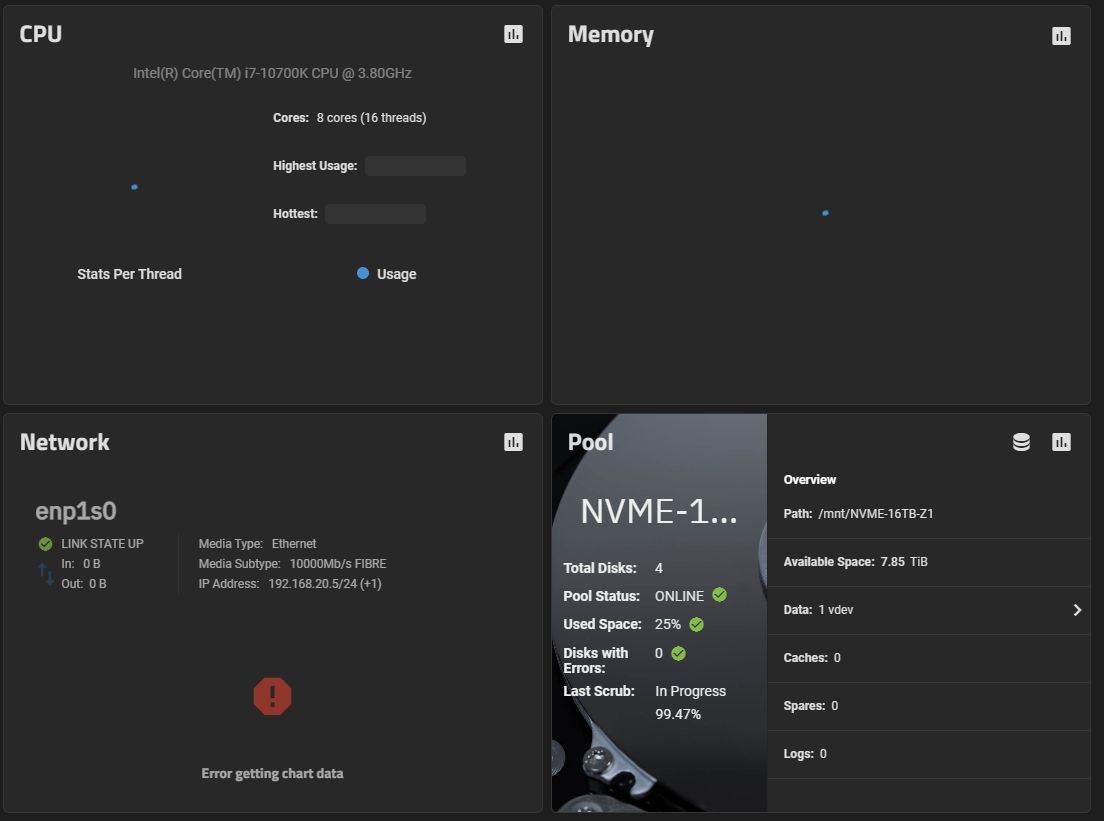Image resolution: width=1104 pixels, height=821 pixels.
Task: Click the Total Disks 4 value
Action: click(659, 568)
